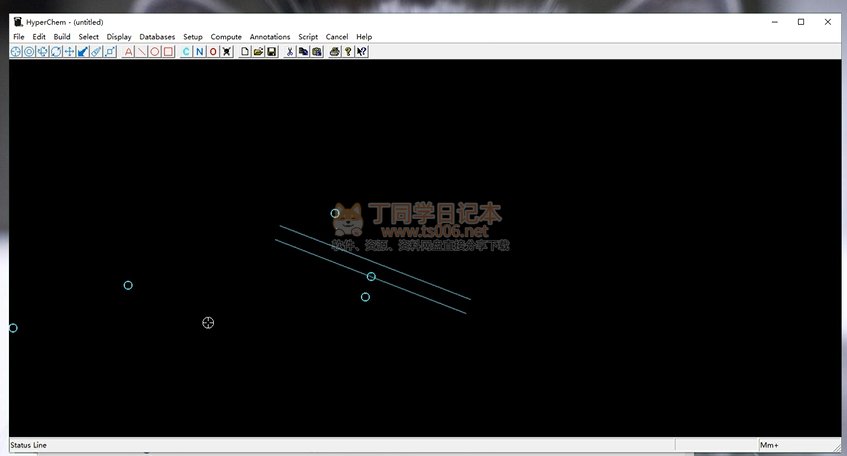Open the Edit menu
The width and height of the screenshot is (847, 456).
39,37
